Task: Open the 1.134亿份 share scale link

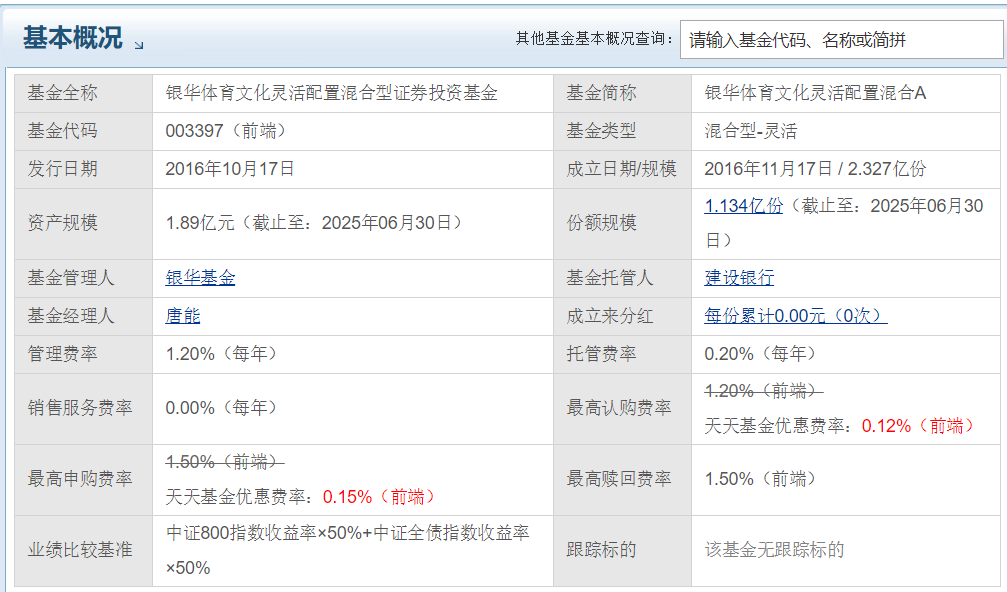Action: [x=744, y=205]
